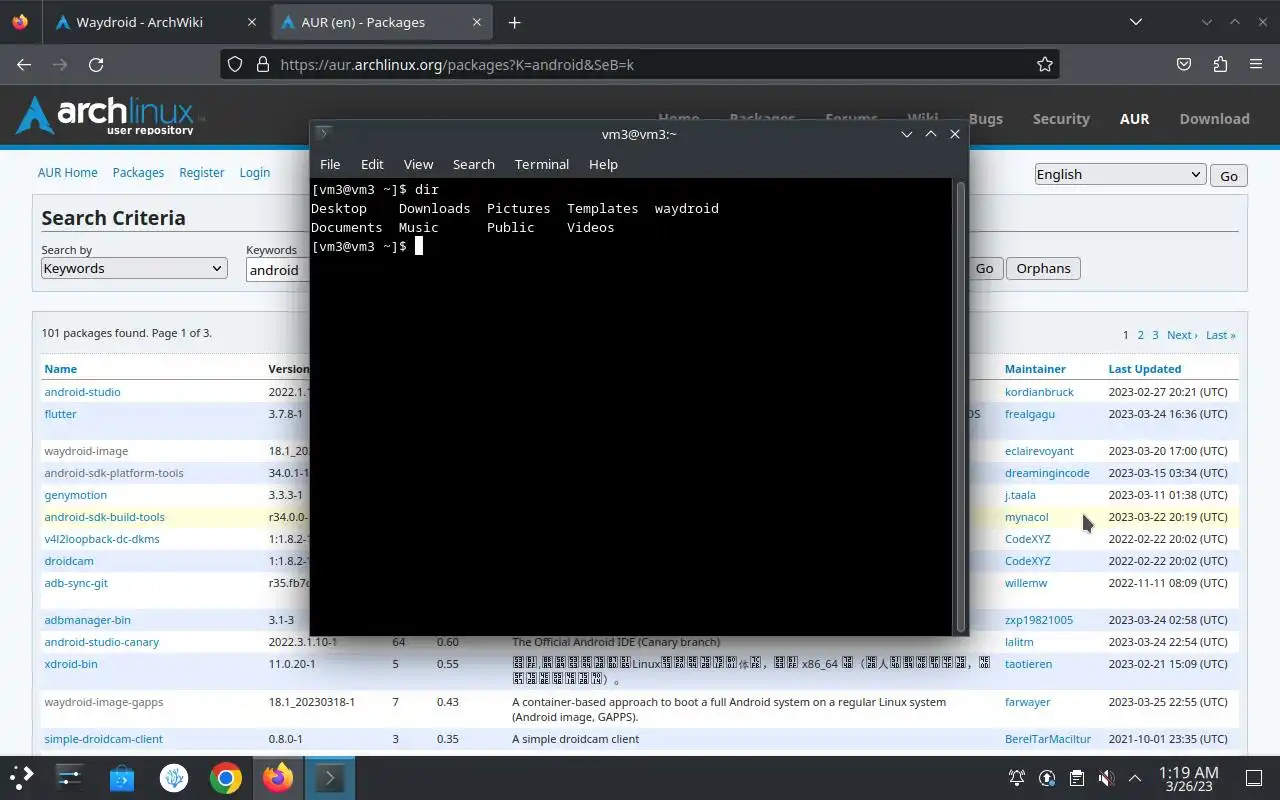The width and height of the screenshot is (1280, 800).
Task: Open the notifications bell in the tray
Action: point(1017,778)
